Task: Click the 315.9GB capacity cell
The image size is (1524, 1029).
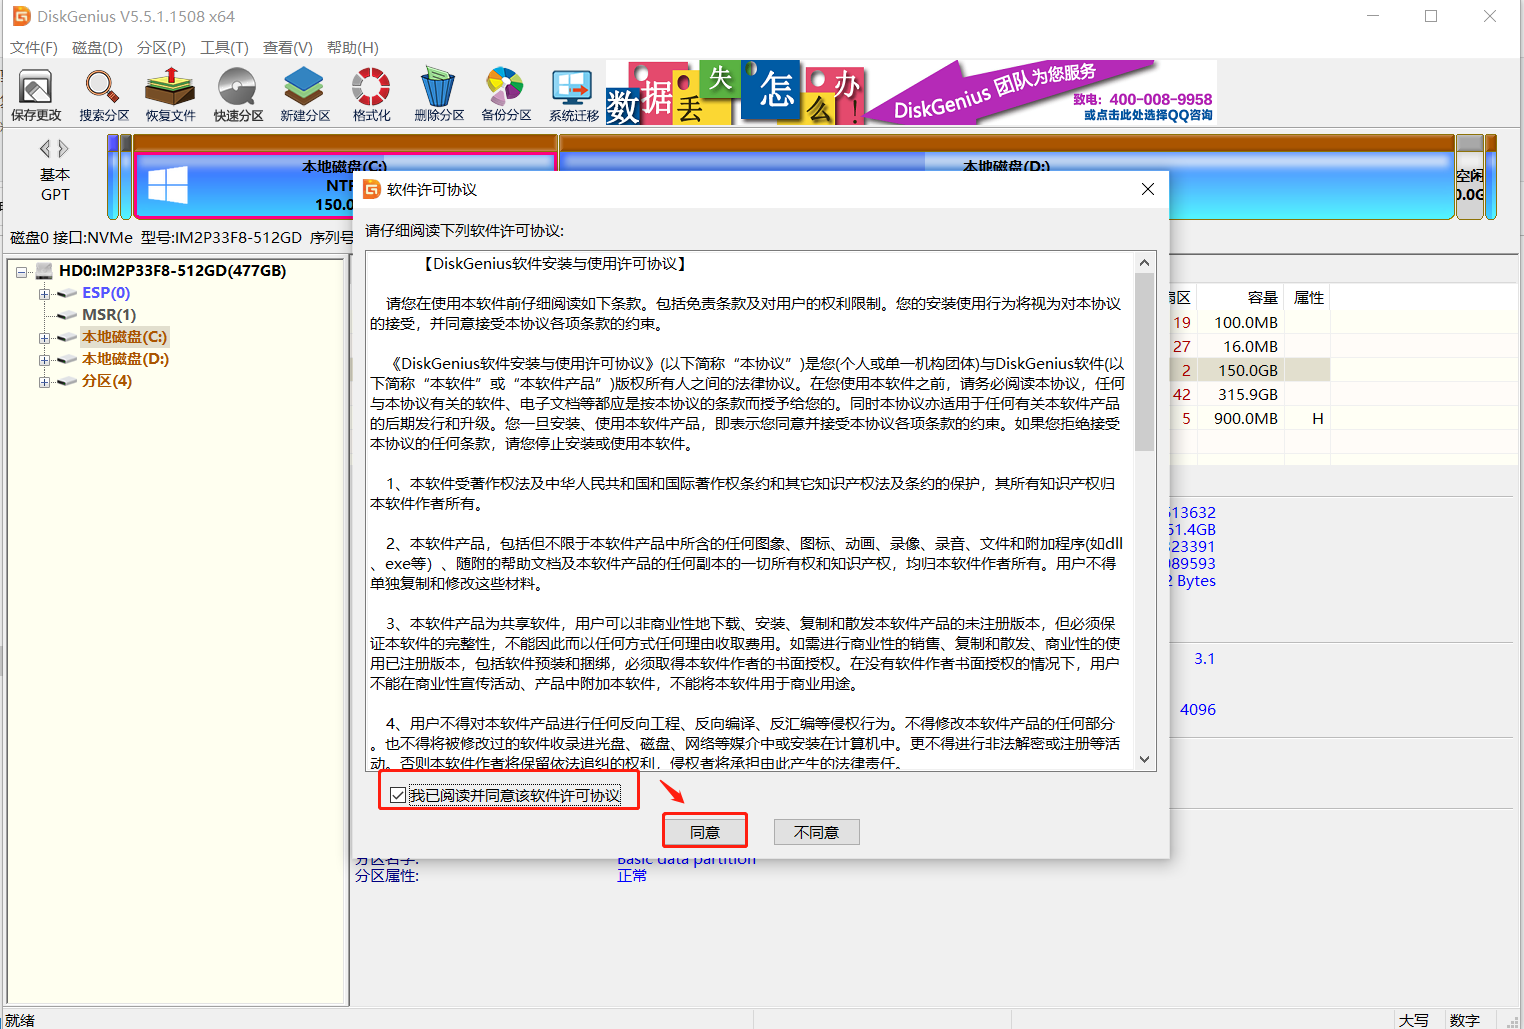Action: point(1248,394)
